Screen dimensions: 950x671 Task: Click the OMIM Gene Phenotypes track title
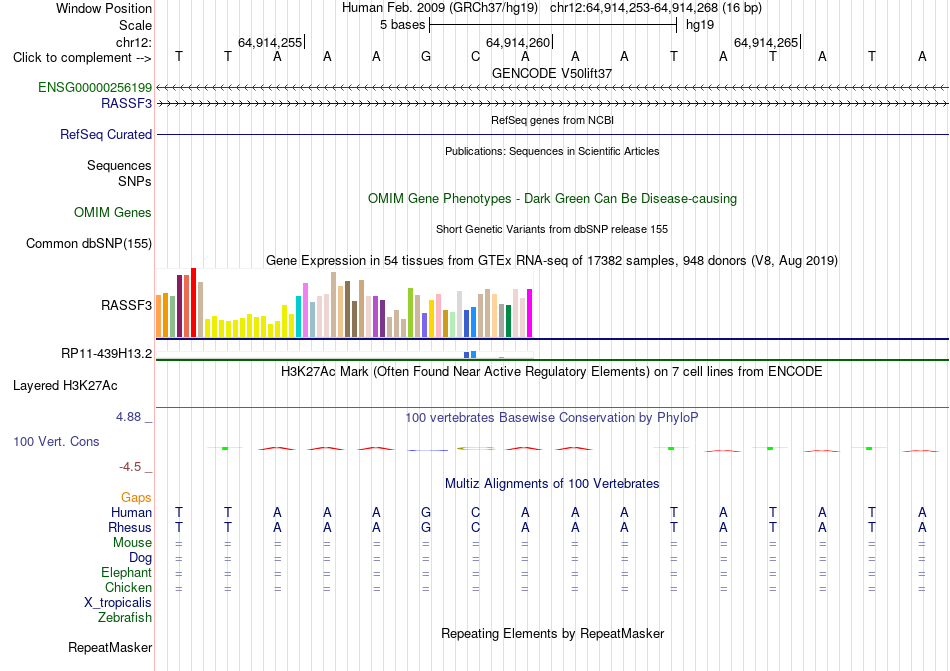pyautogui.click(x=552, y=199)
